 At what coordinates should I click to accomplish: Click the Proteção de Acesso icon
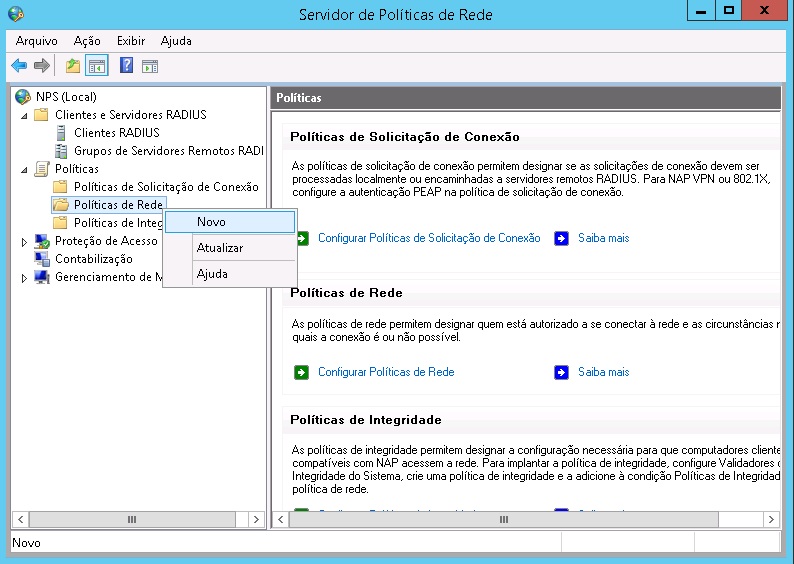click(42, 241)
